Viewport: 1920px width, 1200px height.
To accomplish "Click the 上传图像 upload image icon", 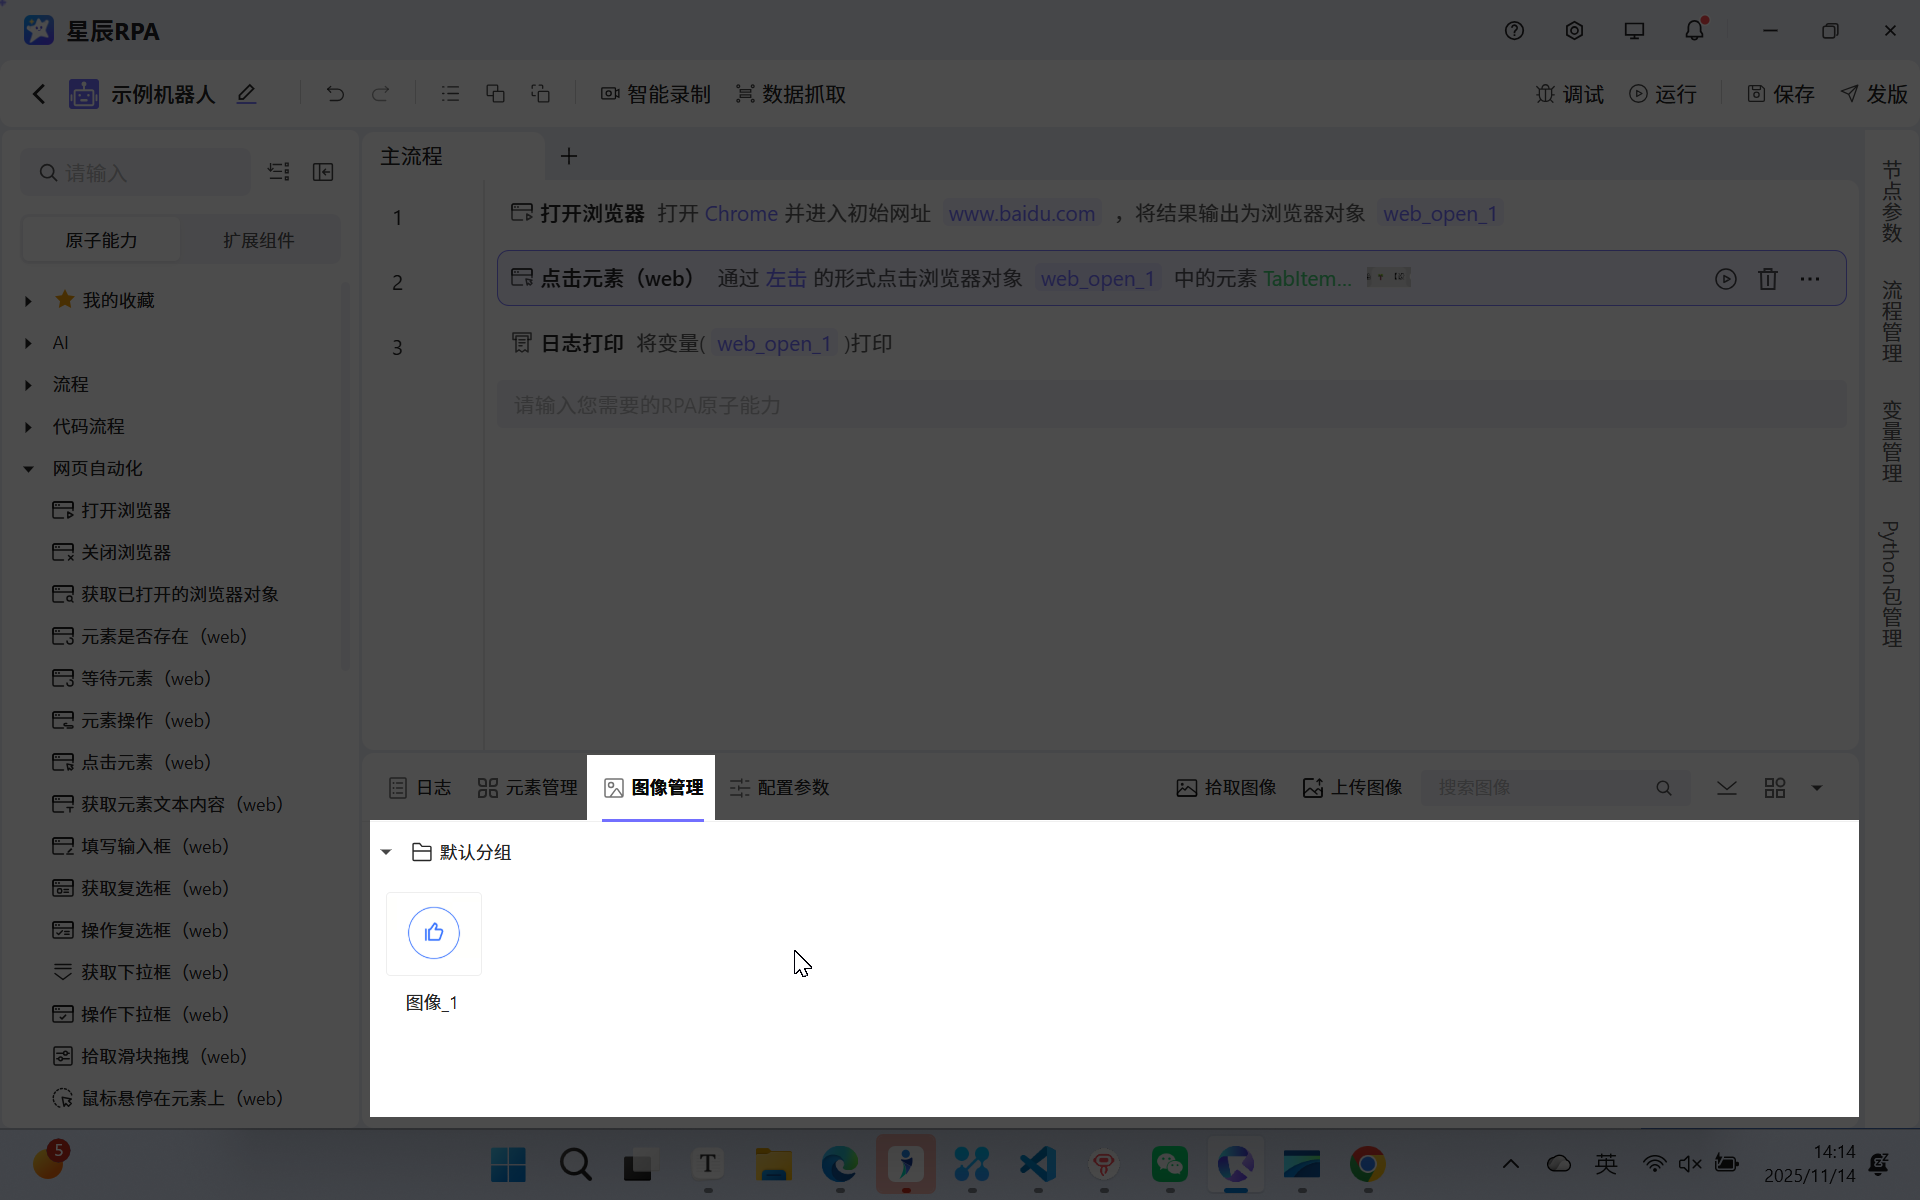I will (1312, 787).
